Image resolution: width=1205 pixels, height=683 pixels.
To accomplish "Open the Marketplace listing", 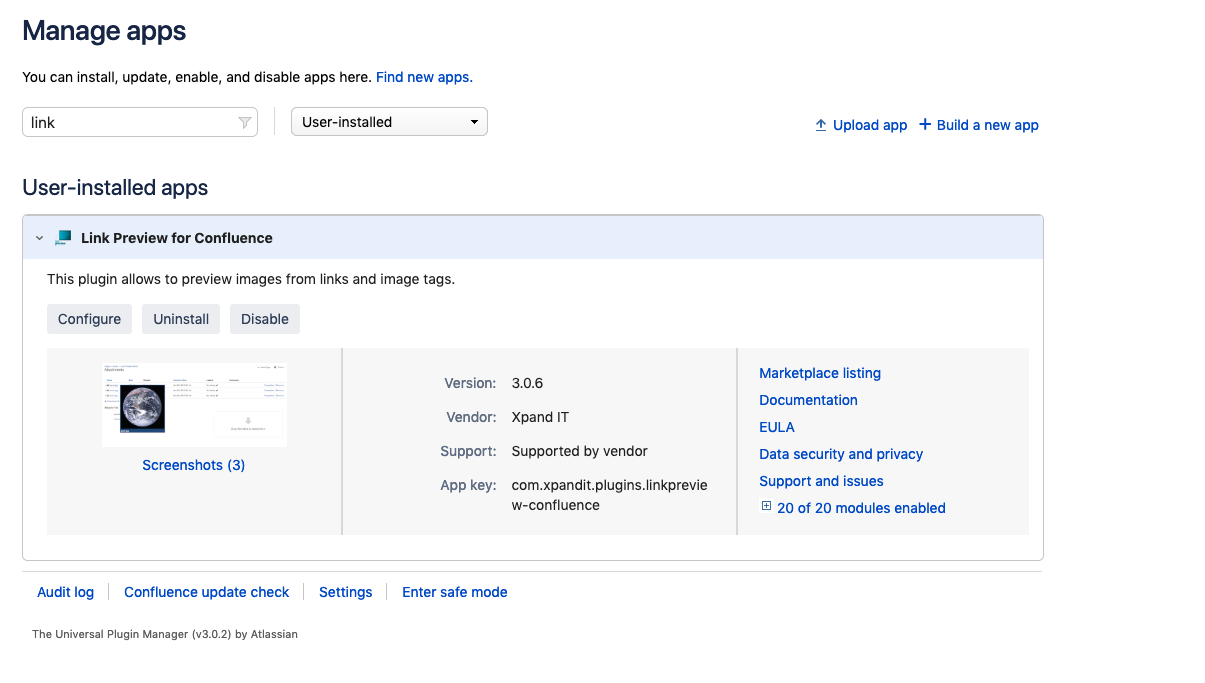I will pyautogui.click(x=820, y=373).
